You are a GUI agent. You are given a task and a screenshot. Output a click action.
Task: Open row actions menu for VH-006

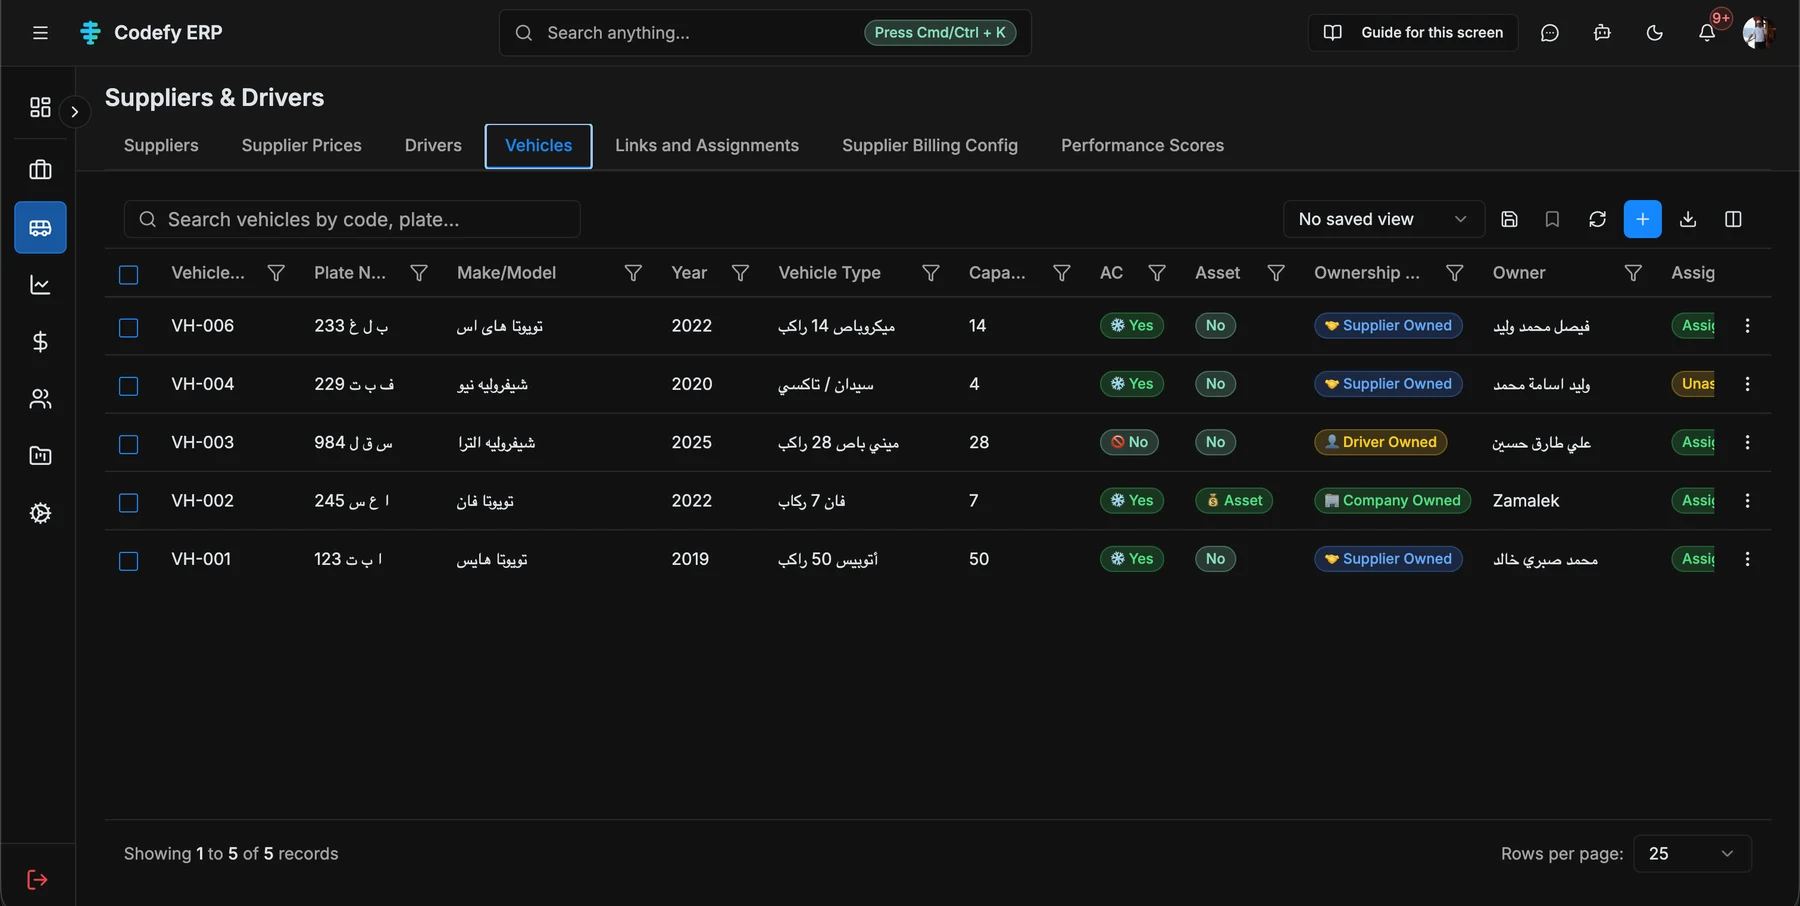coord(1747,326)
